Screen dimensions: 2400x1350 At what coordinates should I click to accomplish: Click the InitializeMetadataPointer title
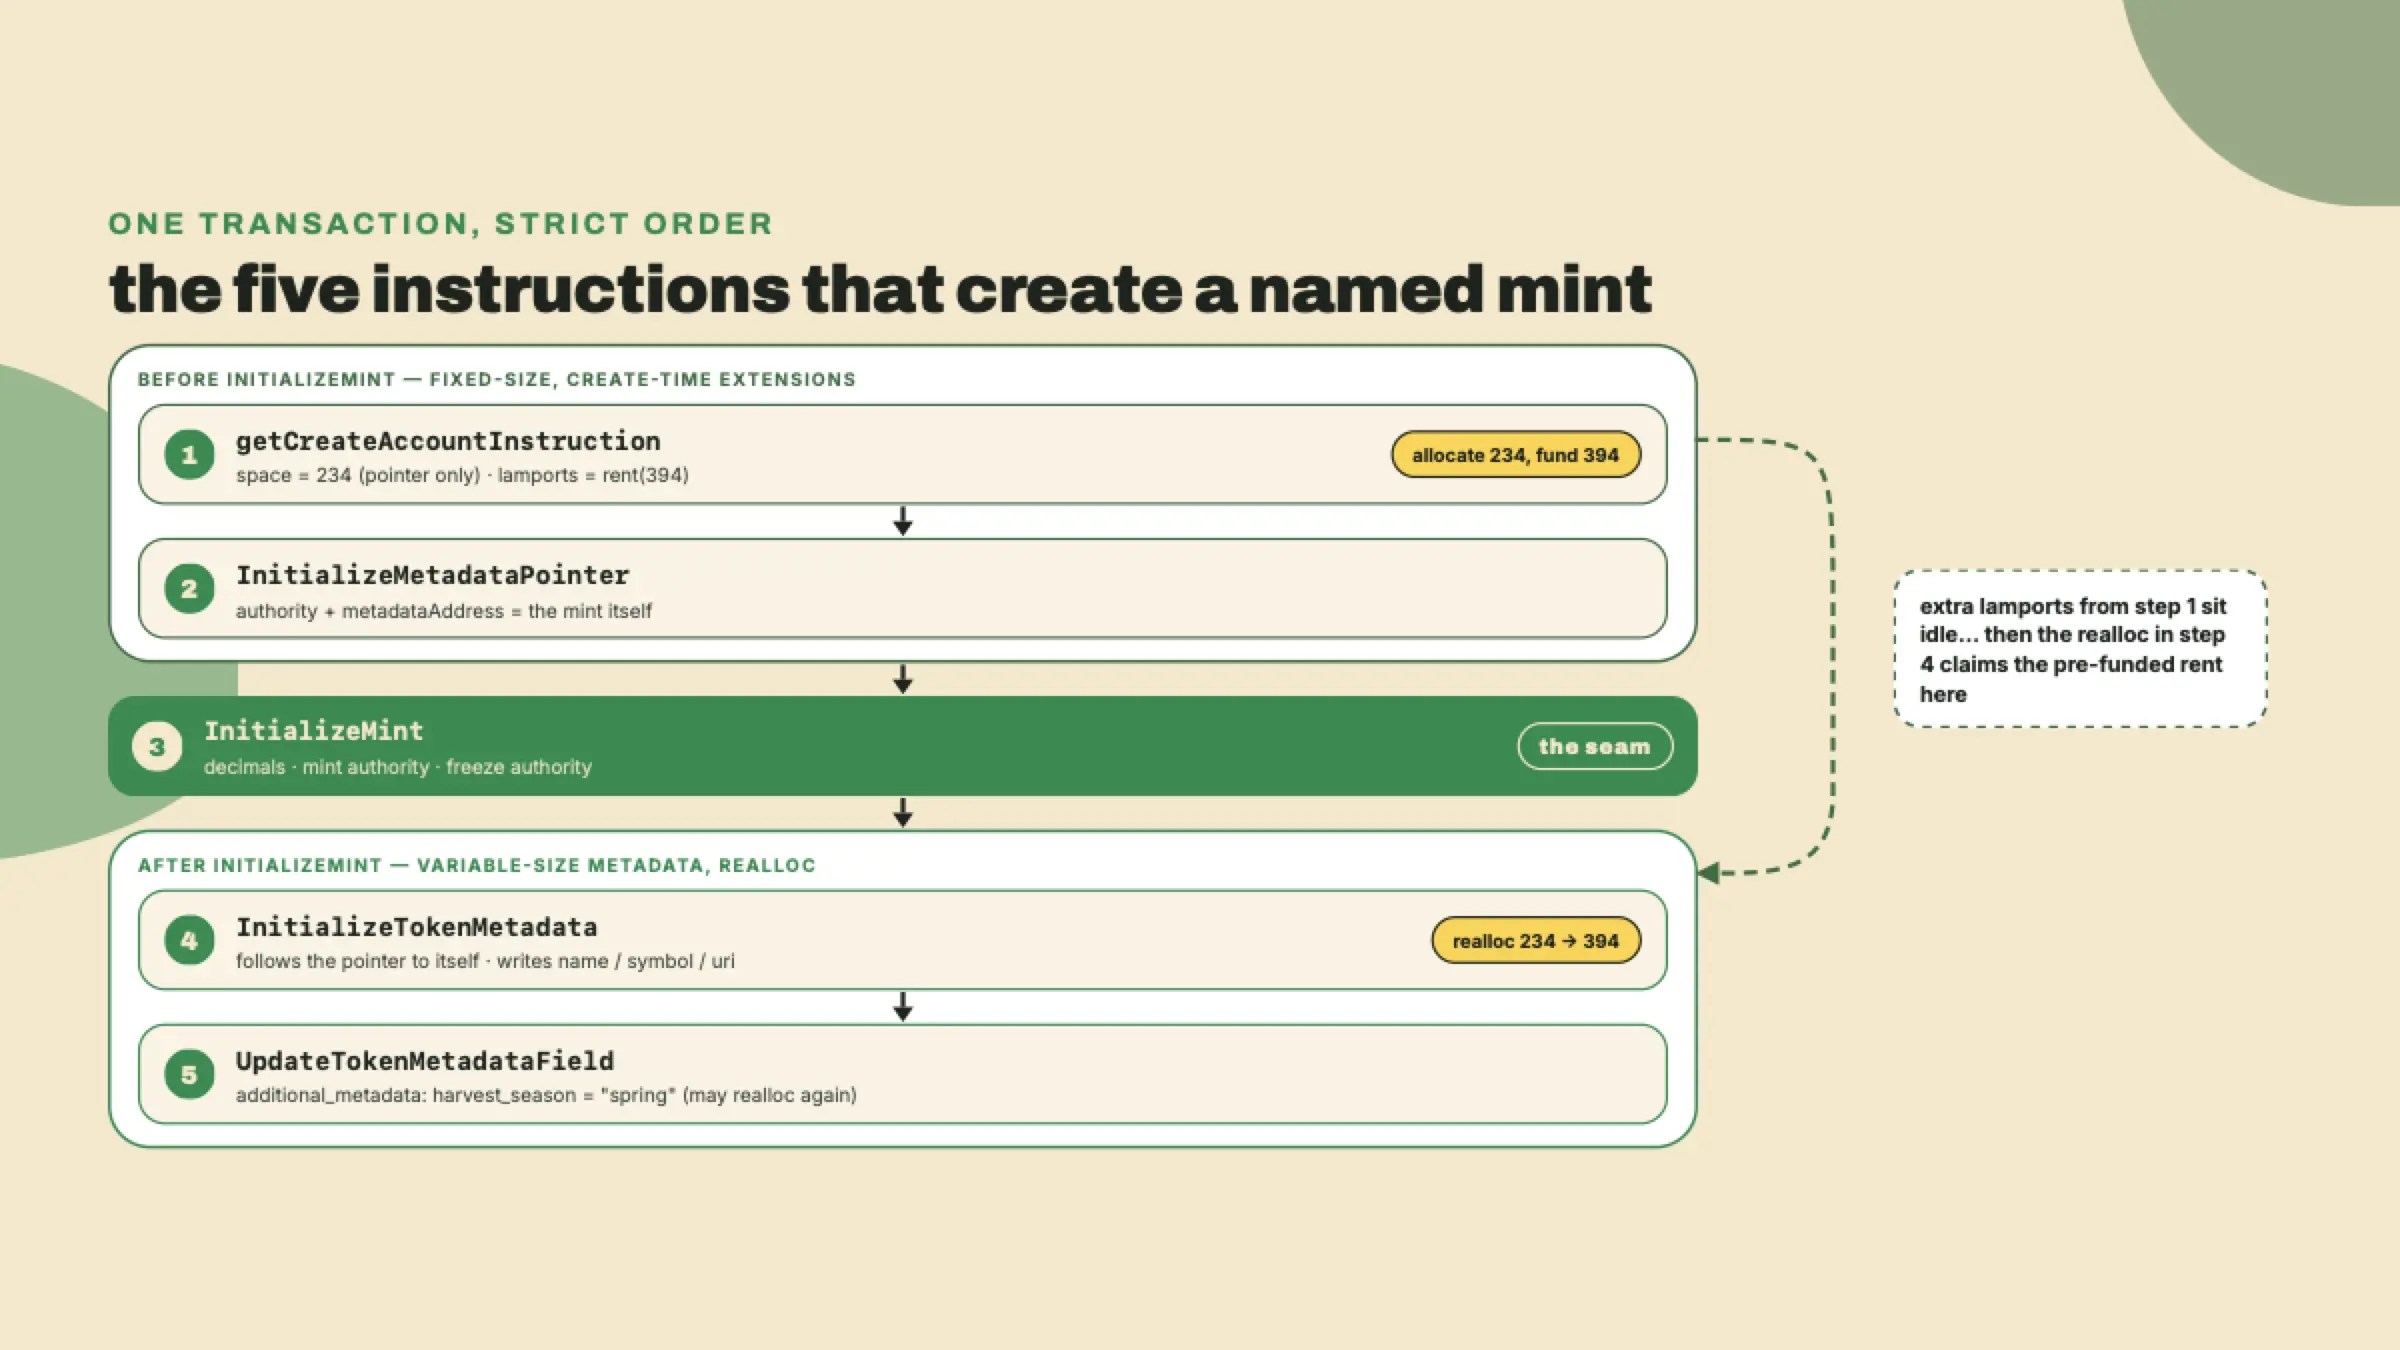tap(432, 575)
